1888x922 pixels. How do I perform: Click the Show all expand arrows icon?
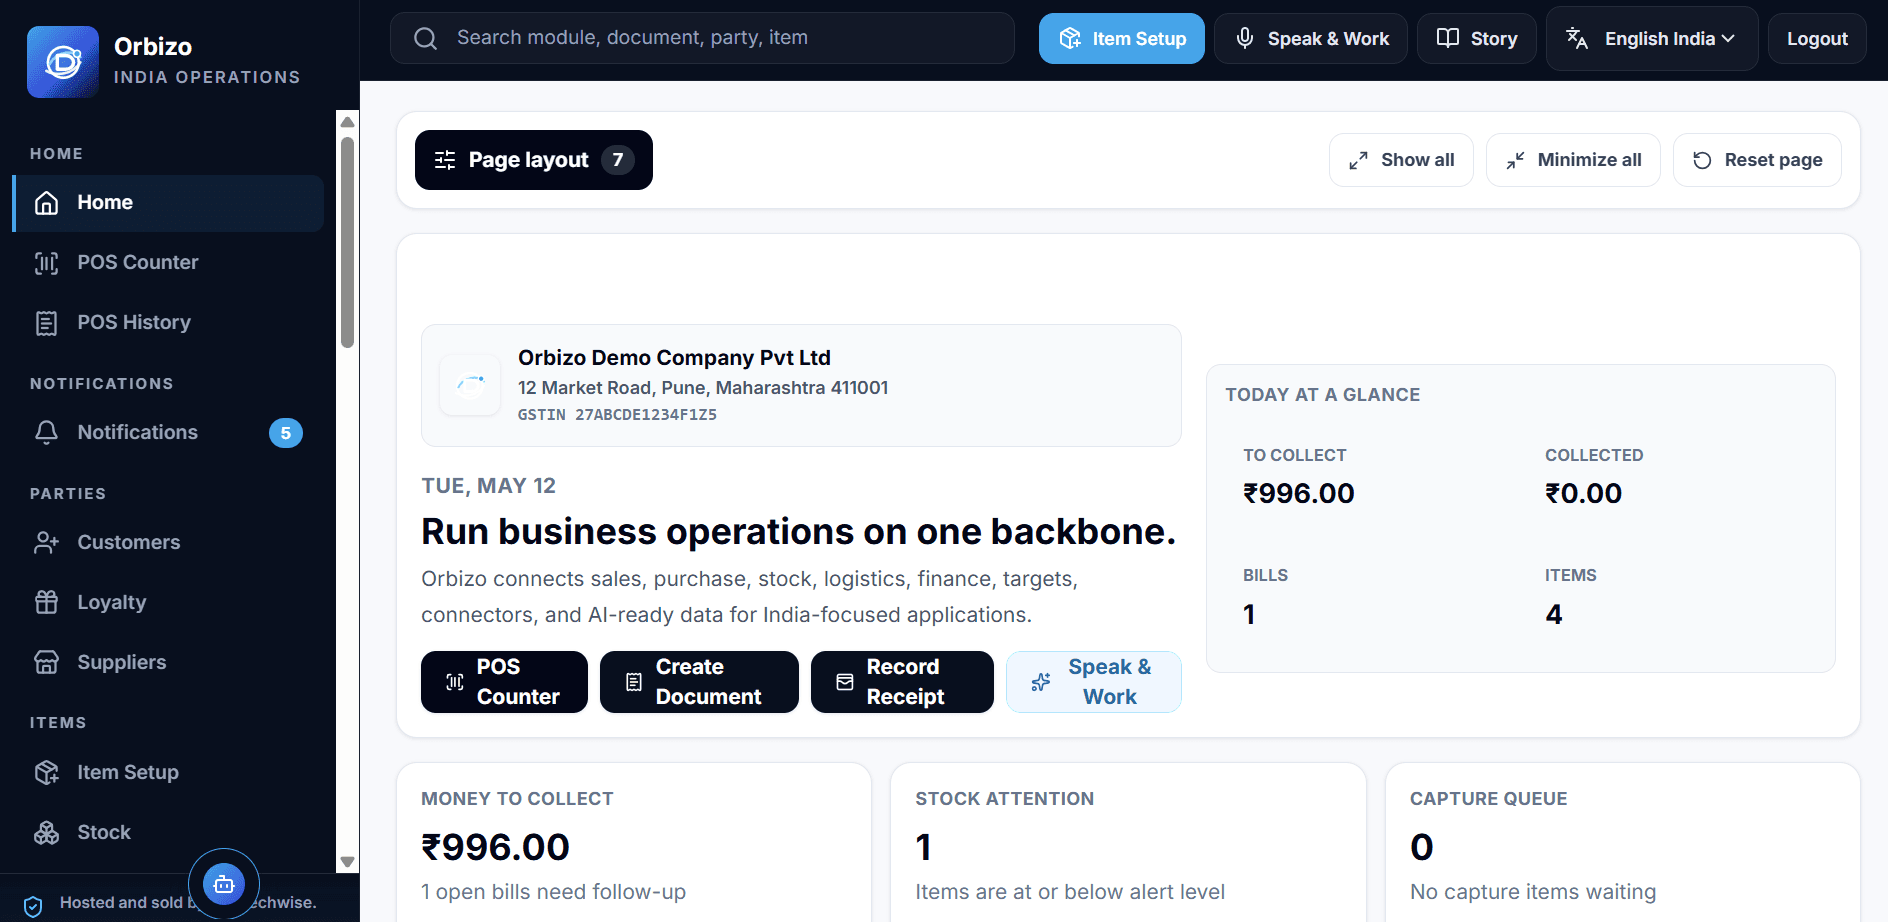(x=1358, y=160)
